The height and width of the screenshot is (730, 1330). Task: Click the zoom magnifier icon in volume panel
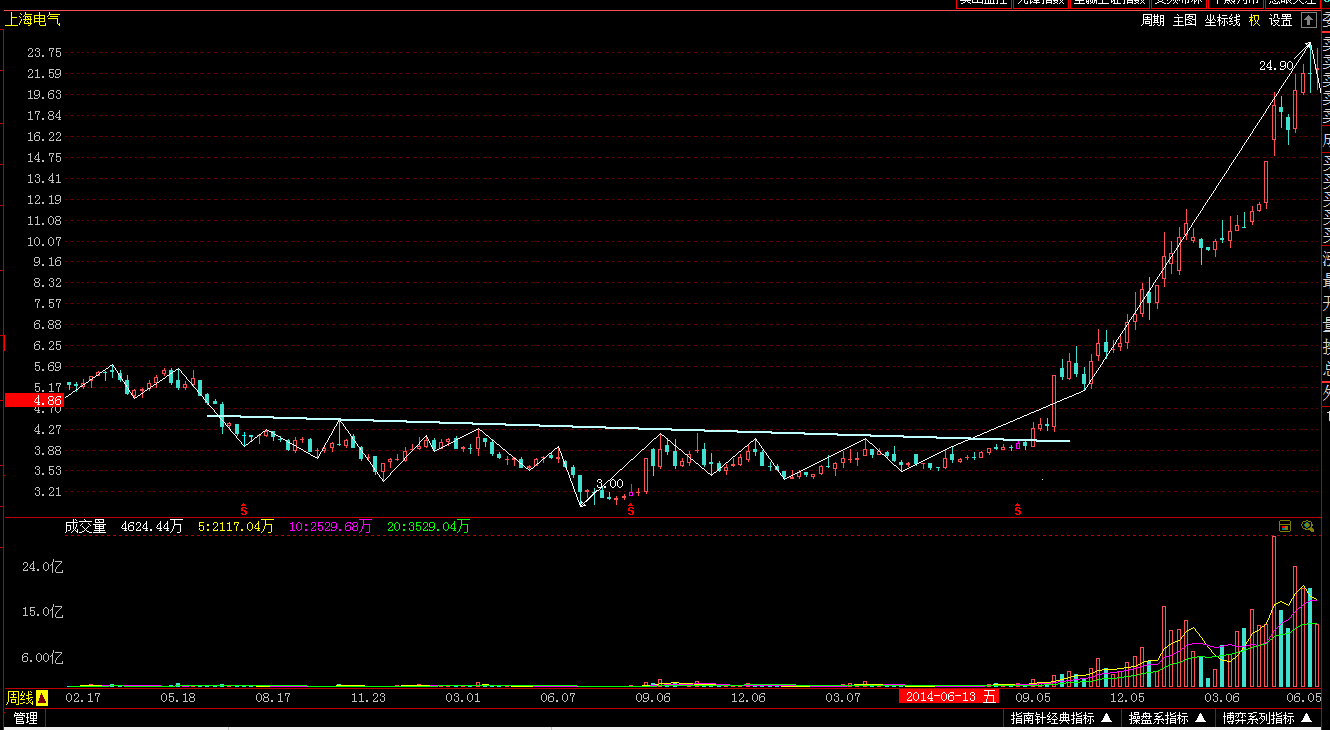pos(1307,526)
